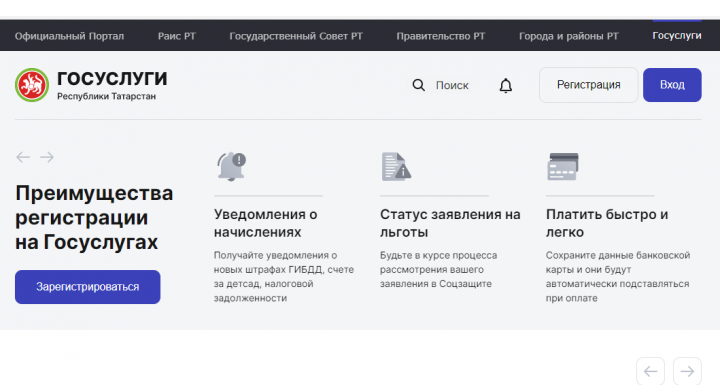Image resolution: width=720 pixels, height=385 pixels.
Task: Click the Вход login button
Action: (x=672, y=85)
